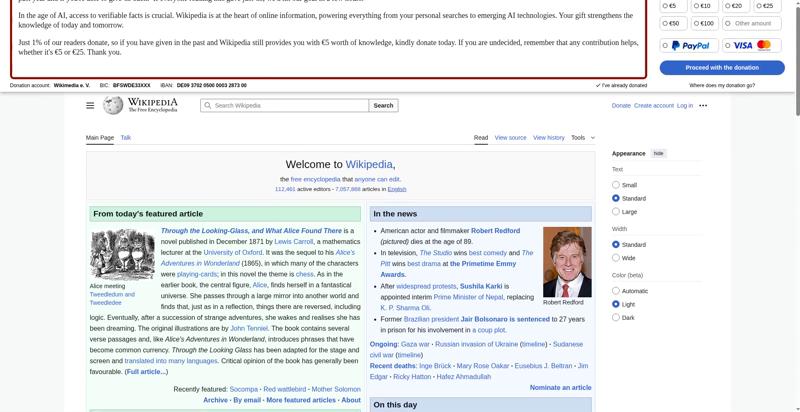Select the €50 donation amount
Viewport: 800px width, 412px height.
pyautogui.click(x=673, y=23)
